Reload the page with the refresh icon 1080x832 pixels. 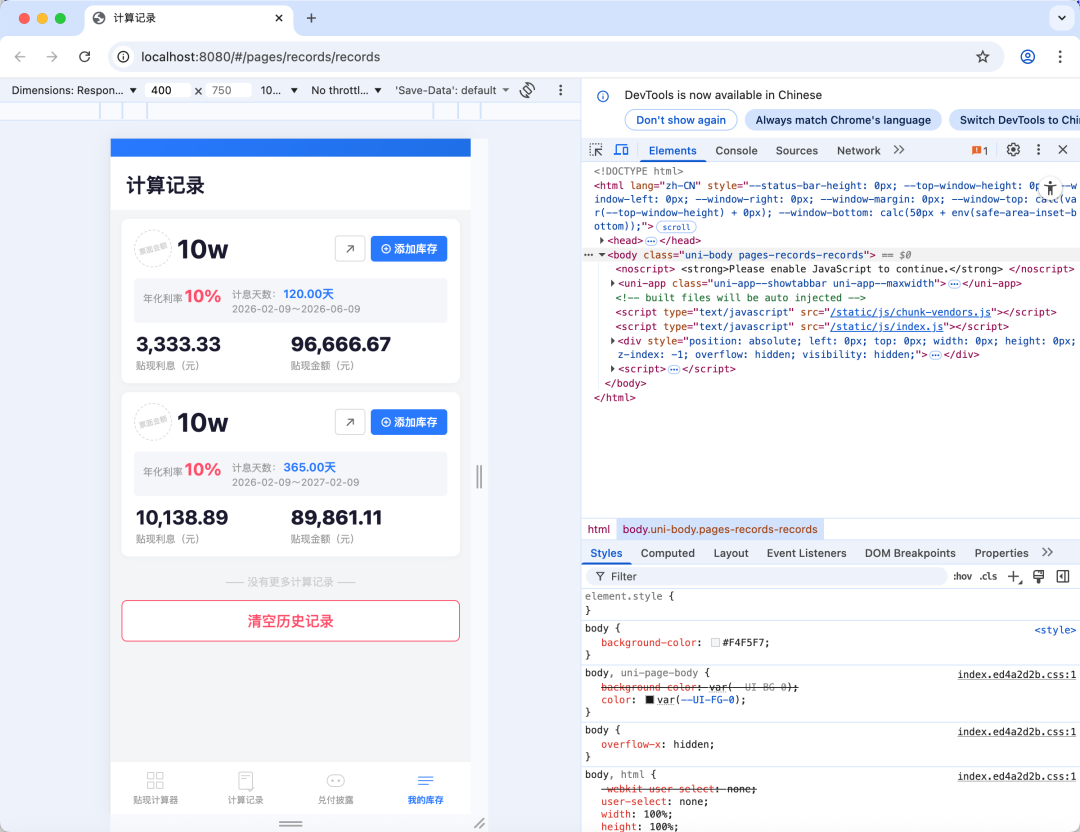(x=85, y=57)
